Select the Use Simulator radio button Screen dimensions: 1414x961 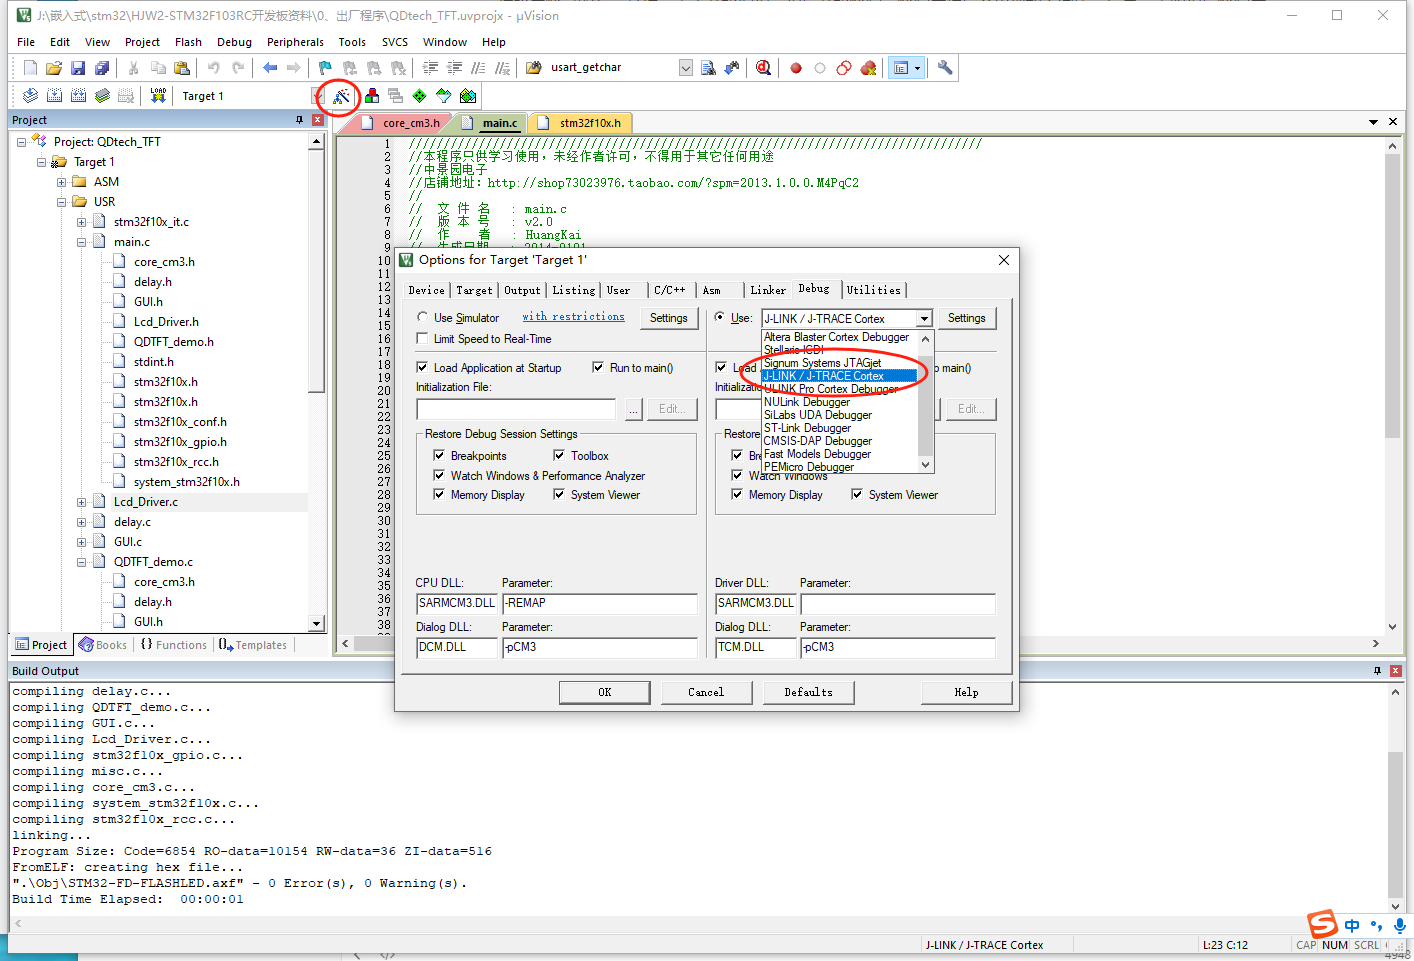[423, 317]
